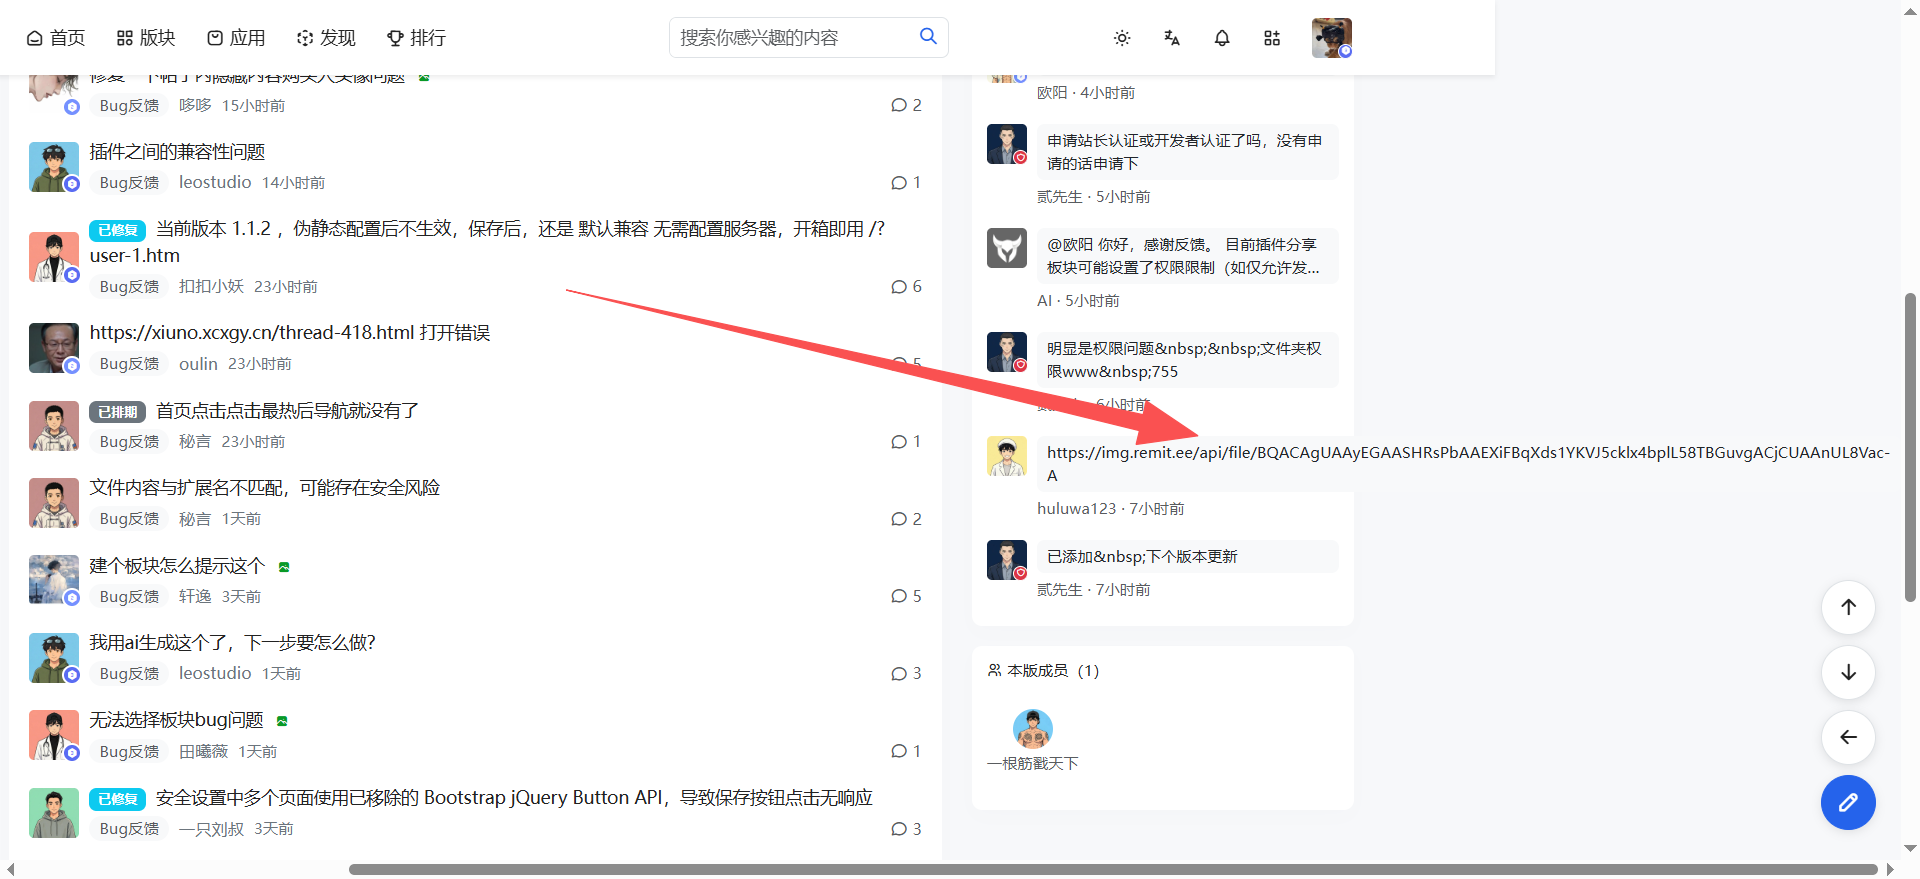Click commenter name huluwa123
Image resolution: width=1920 pixels, height=879 pixels.
tap(1076, 509)
